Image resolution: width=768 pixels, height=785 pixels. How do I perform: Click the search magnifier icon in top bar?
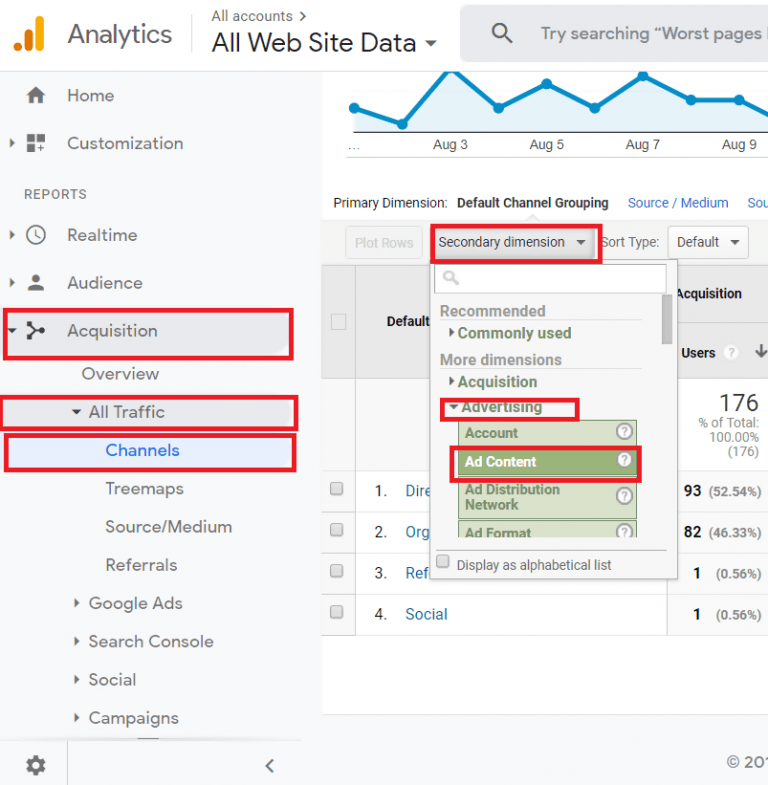[x=502, y=34]
